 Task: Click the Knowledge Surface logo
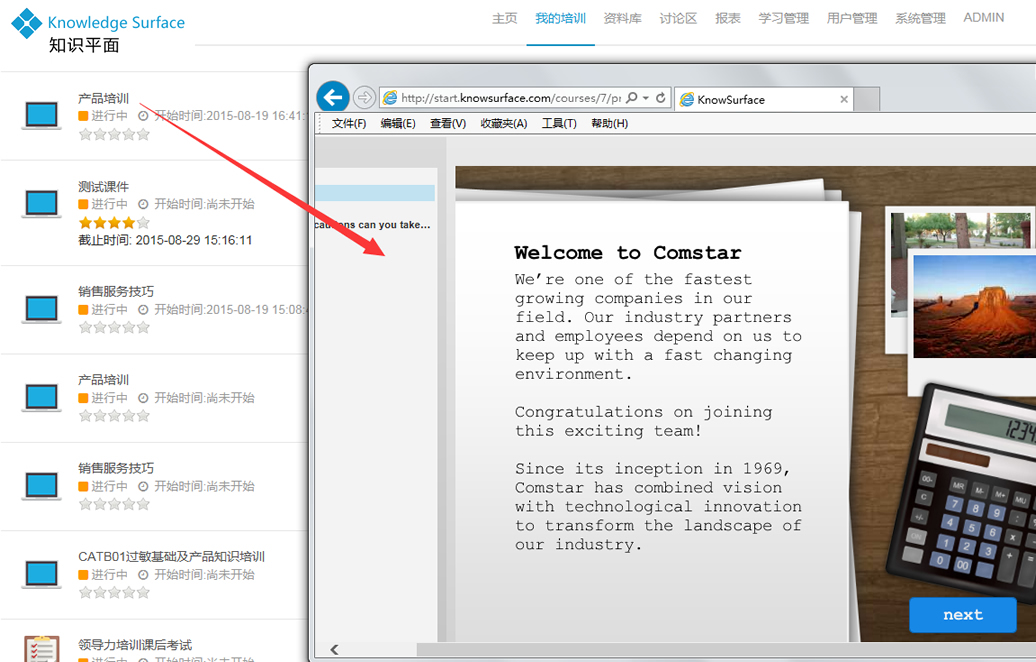pos(98,31)
